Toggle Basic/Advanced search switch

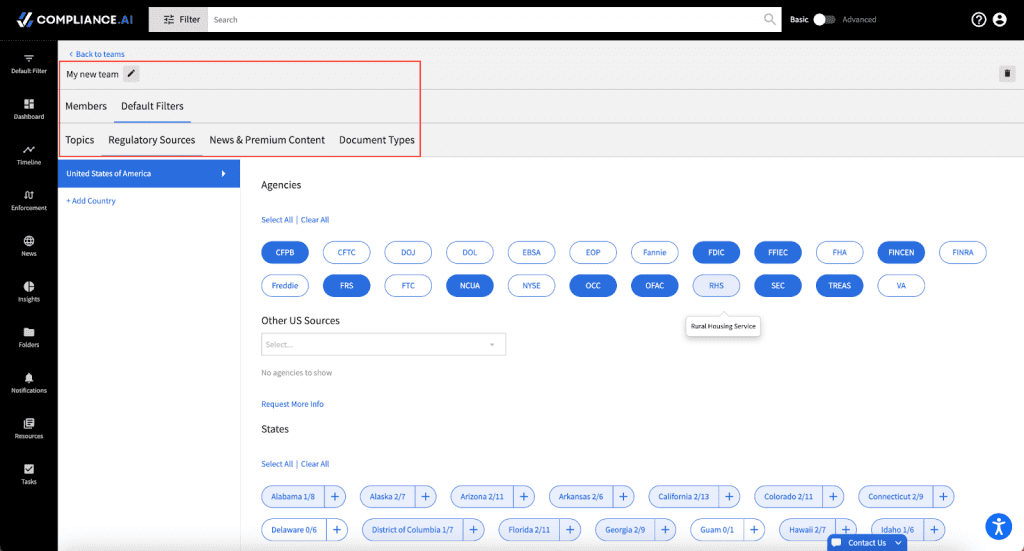coord(824,20)
